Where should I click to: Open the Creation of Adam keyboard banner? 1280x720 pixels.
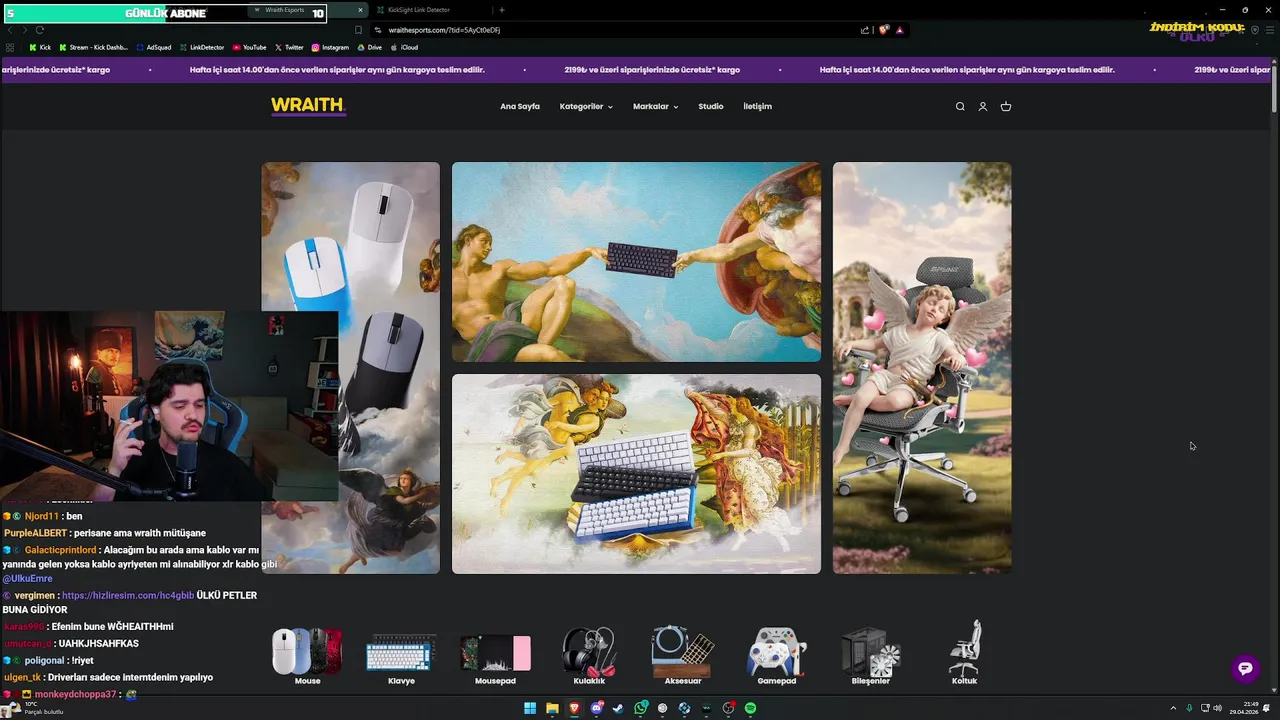[636, 262]
